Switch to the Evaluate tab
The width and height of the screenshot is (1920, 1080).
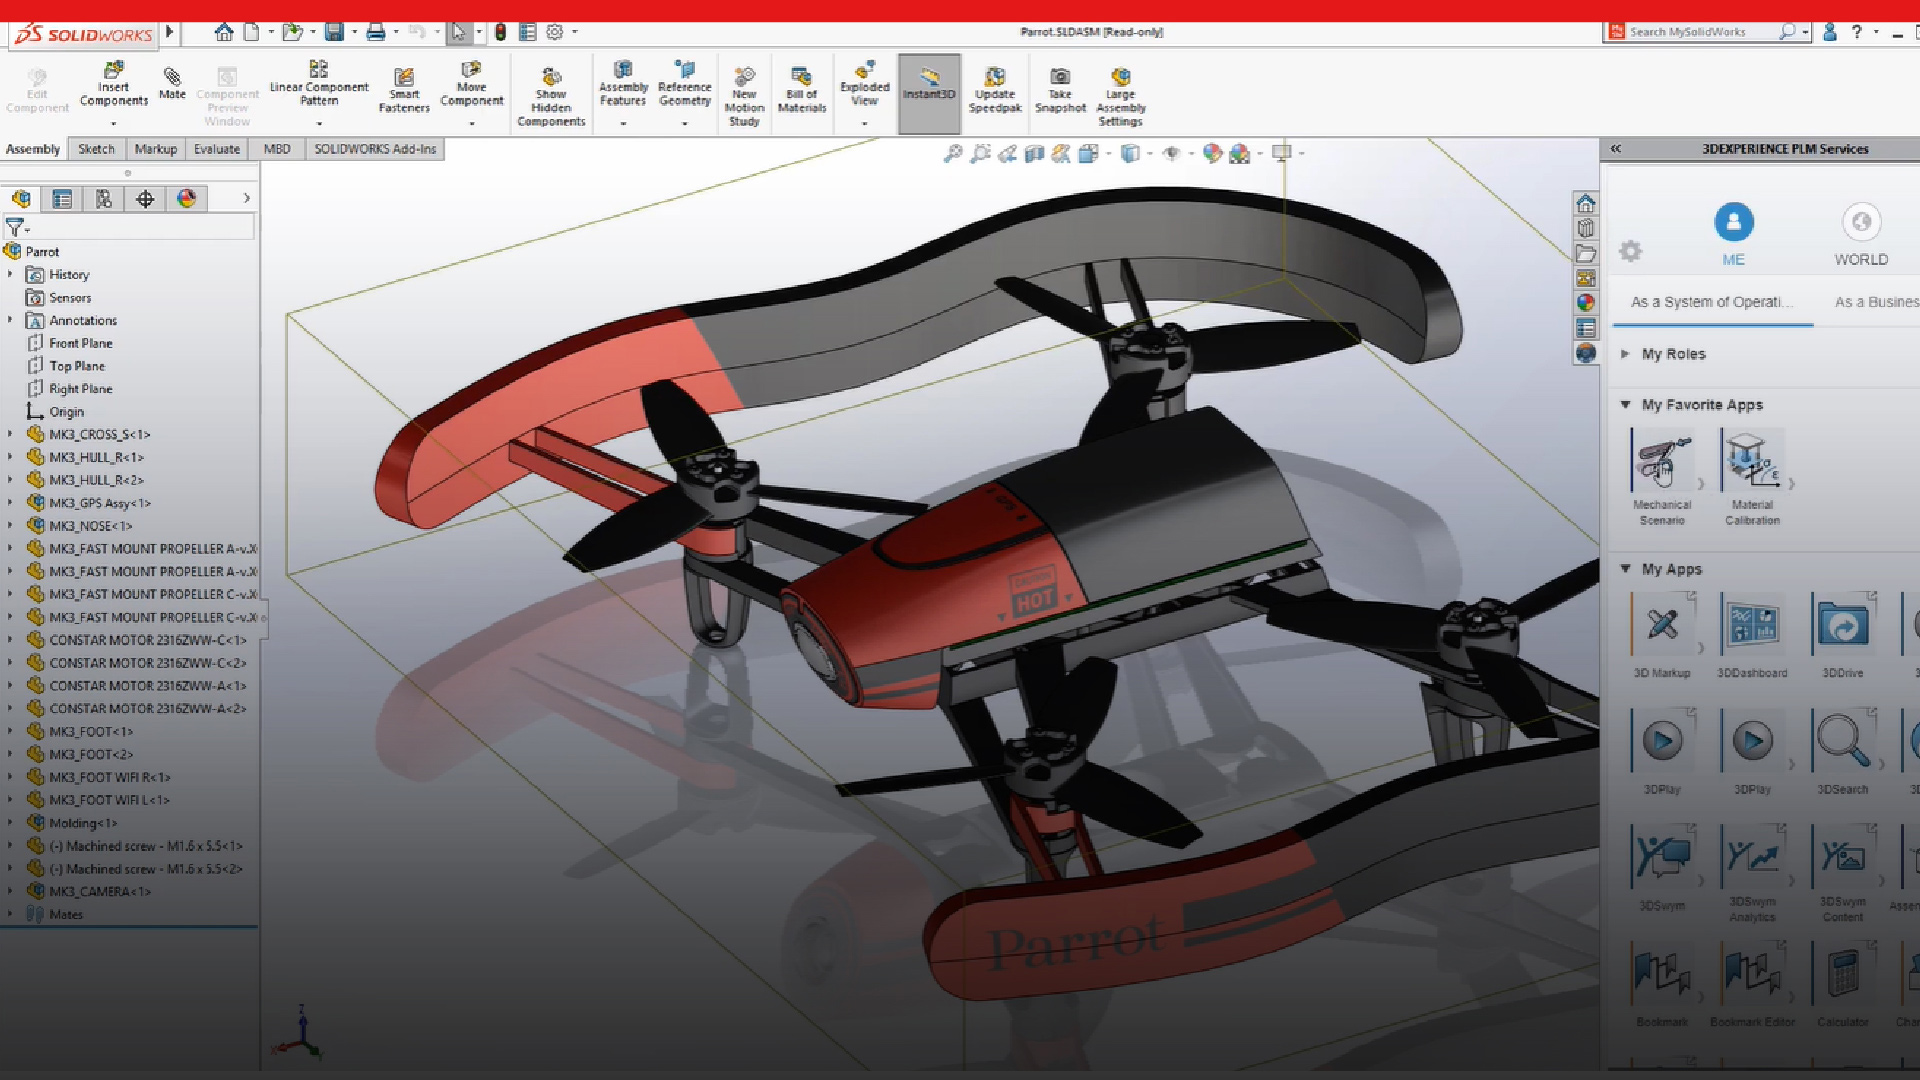(217, 149)
